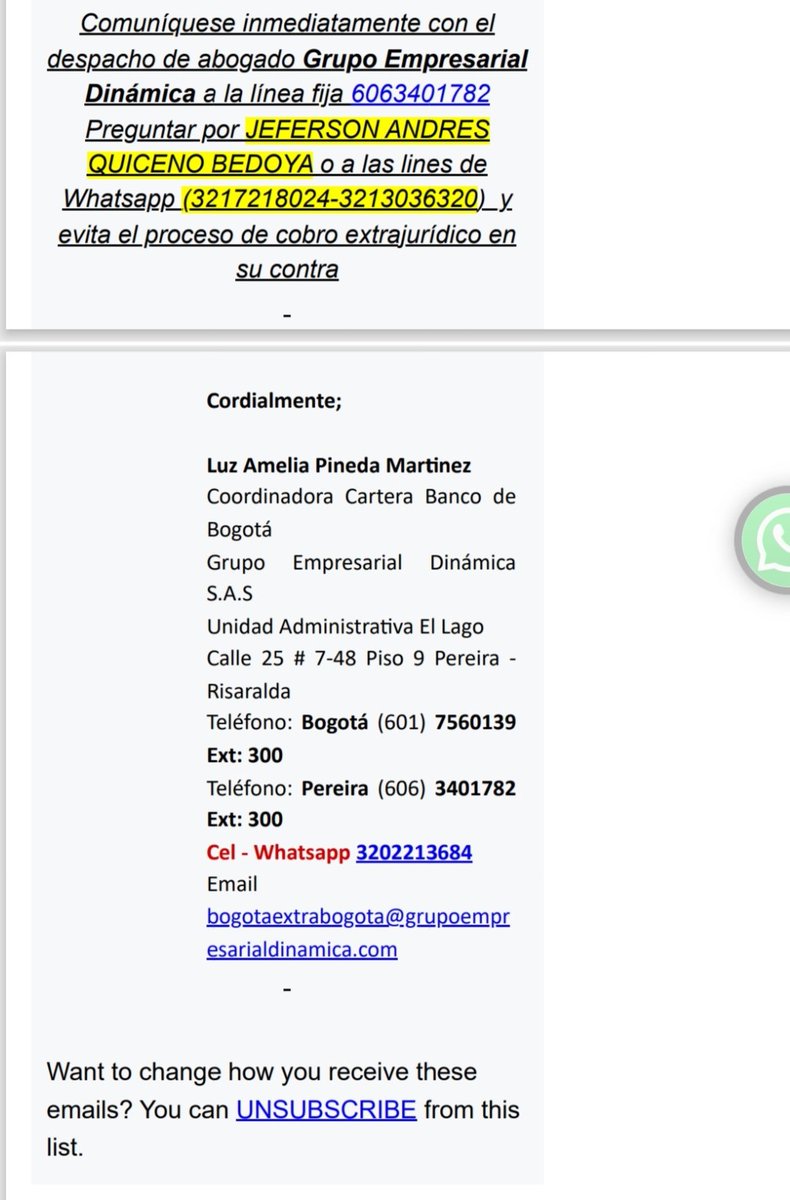Click the 'Risaralda' line in address
The width and height of the screenshot is (790, 1200).
pos(248,691)
